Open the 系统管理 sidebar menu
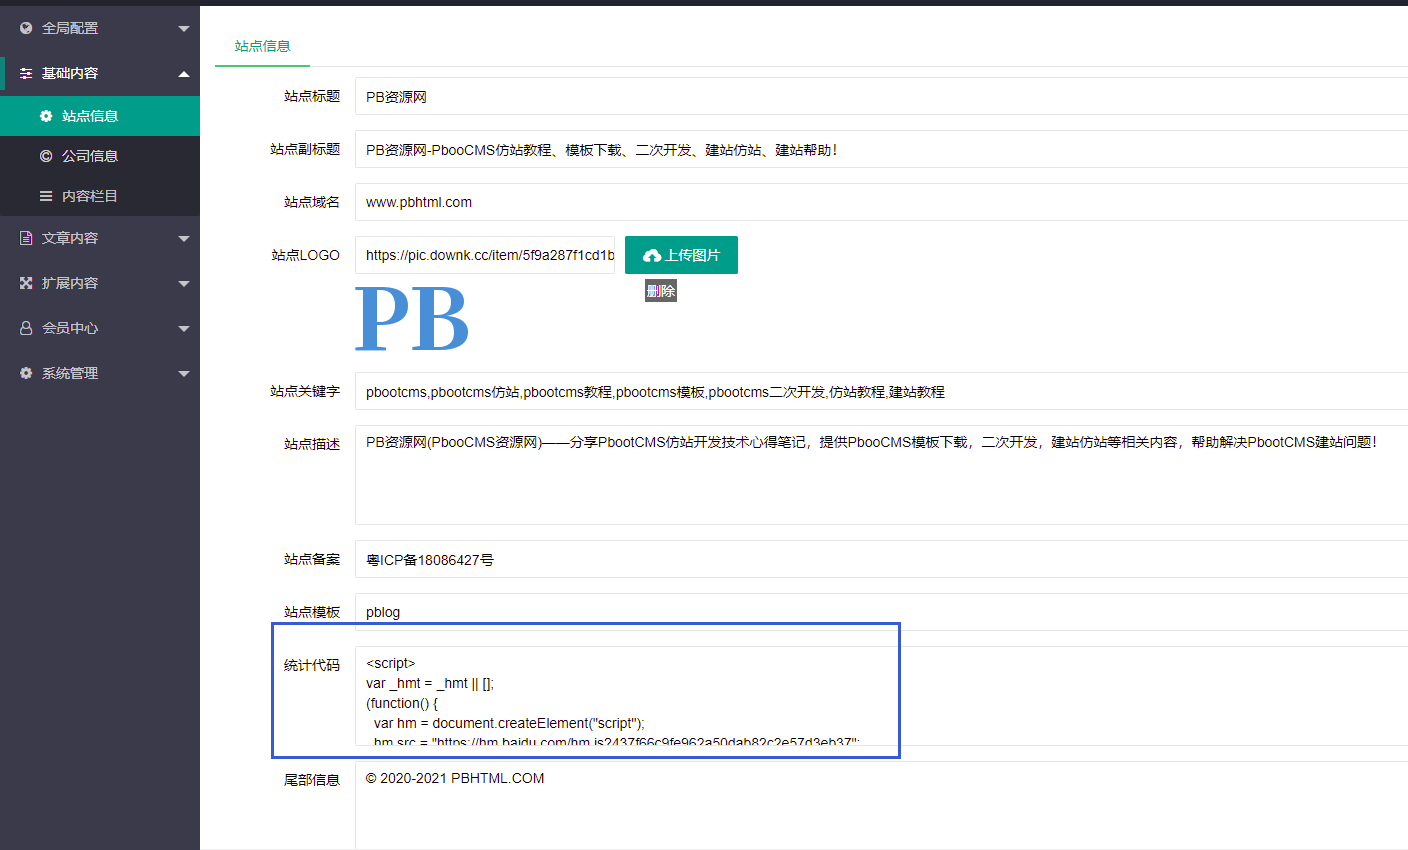 [x=100, y=373]
